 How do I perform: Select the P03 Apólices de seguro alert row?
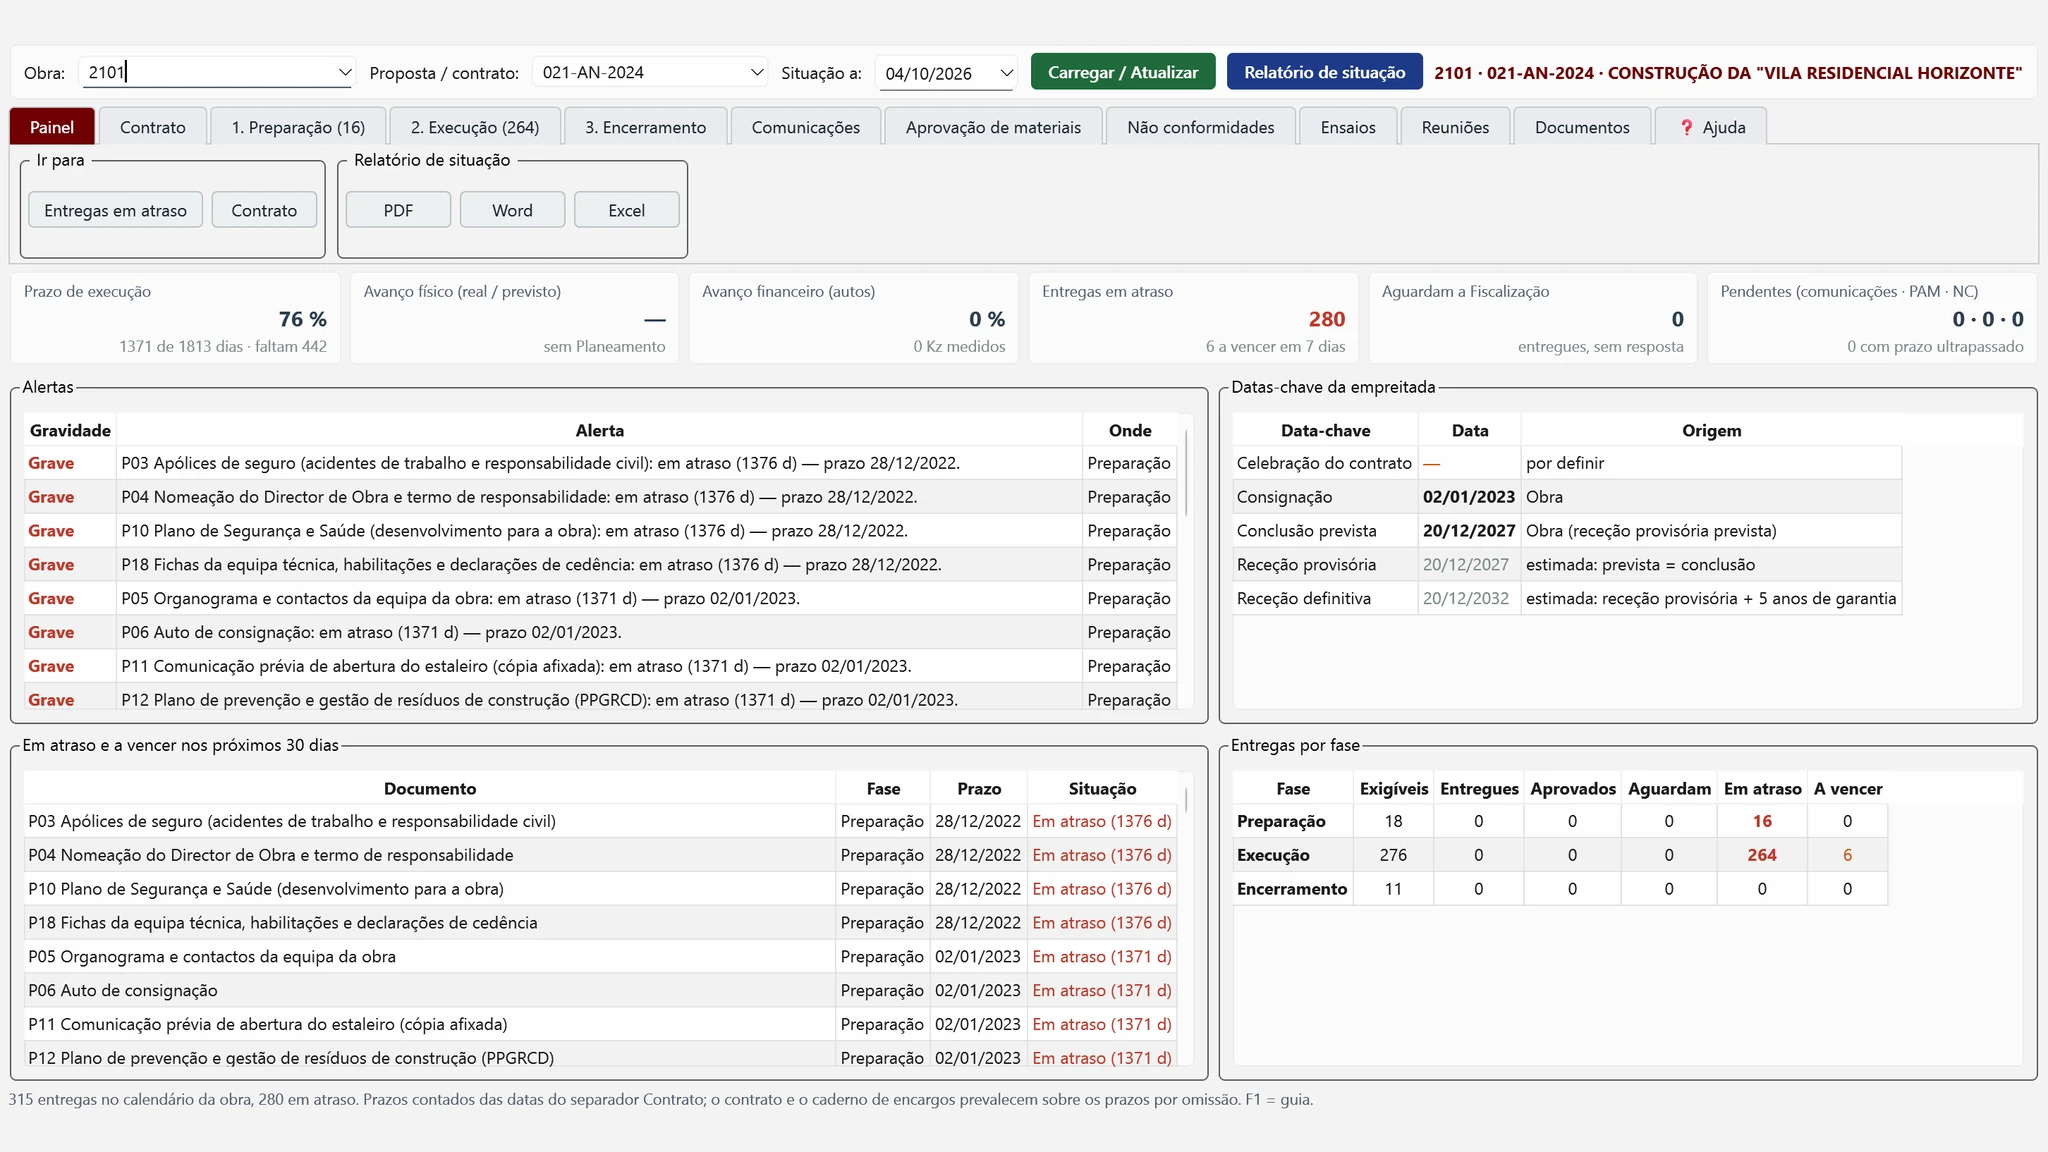[x=600, y=463]
